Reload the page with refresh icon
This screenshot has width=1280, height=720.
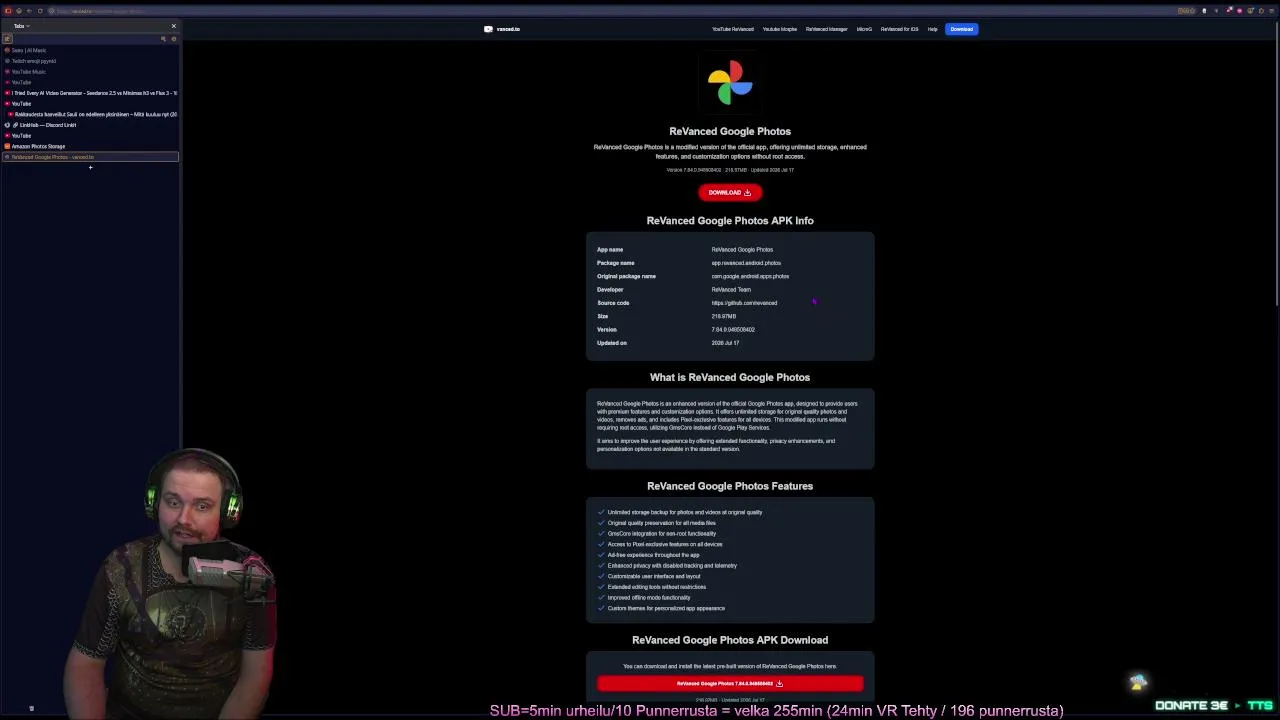[40, 11]
